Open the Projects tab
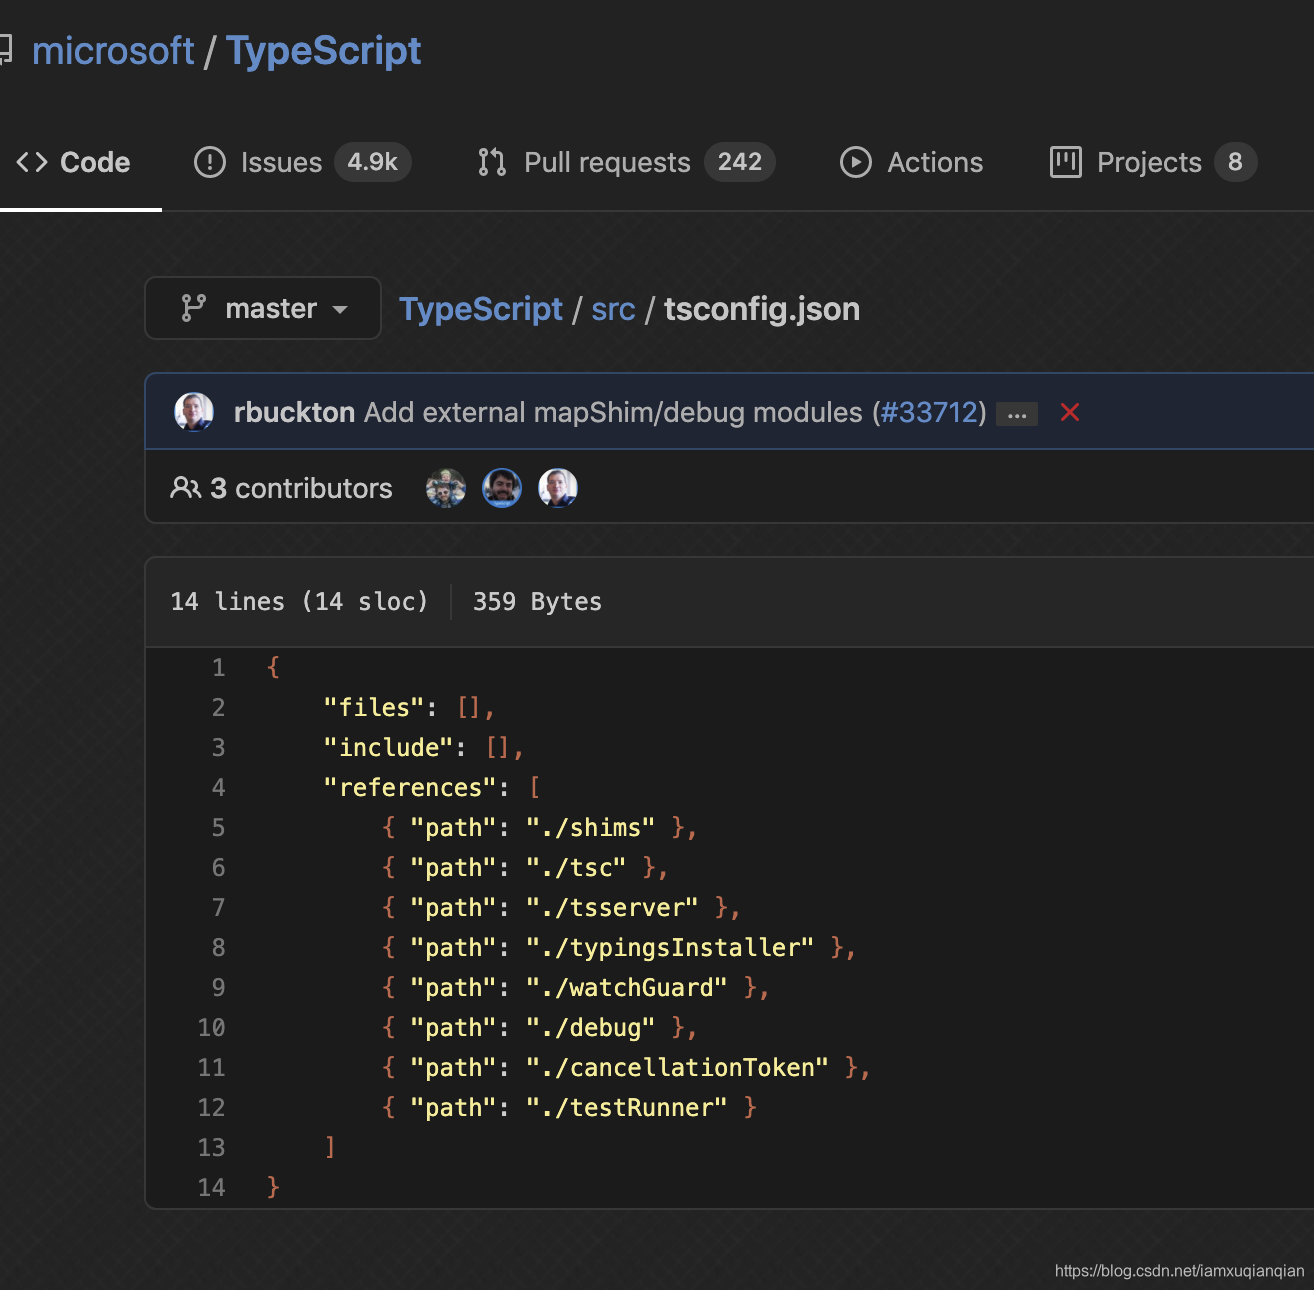The height and width of the screenshot is (1290, 1314). pyautogui.click(x=1153, y=162)
